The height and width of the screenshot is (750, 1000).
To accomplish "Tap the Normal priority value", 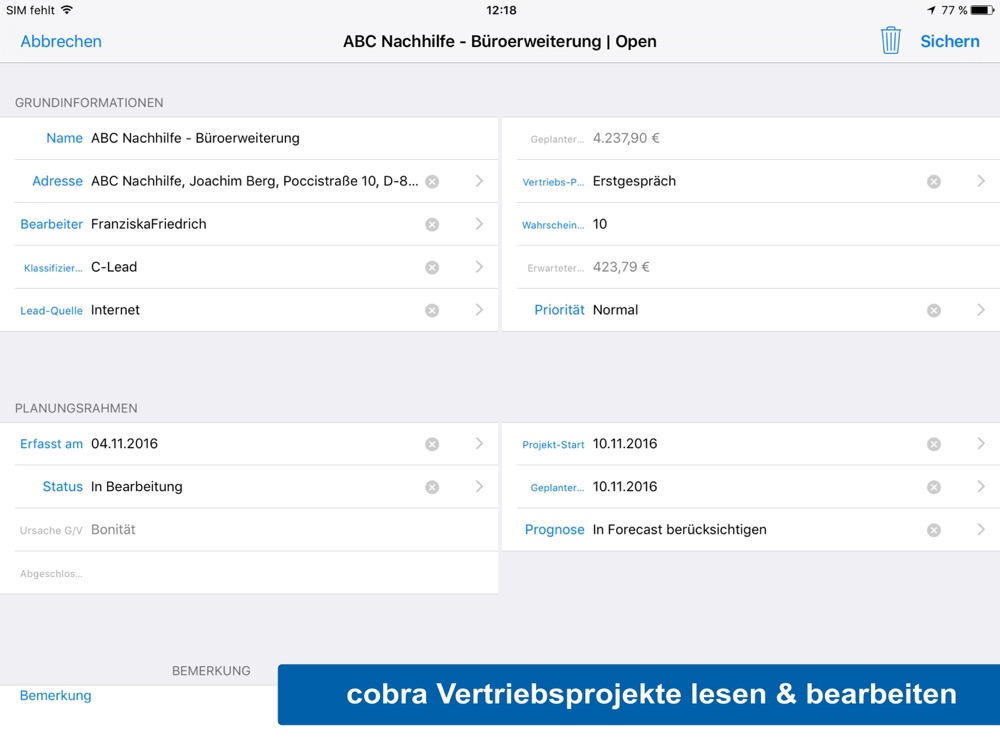I will (x=615, y=310).
